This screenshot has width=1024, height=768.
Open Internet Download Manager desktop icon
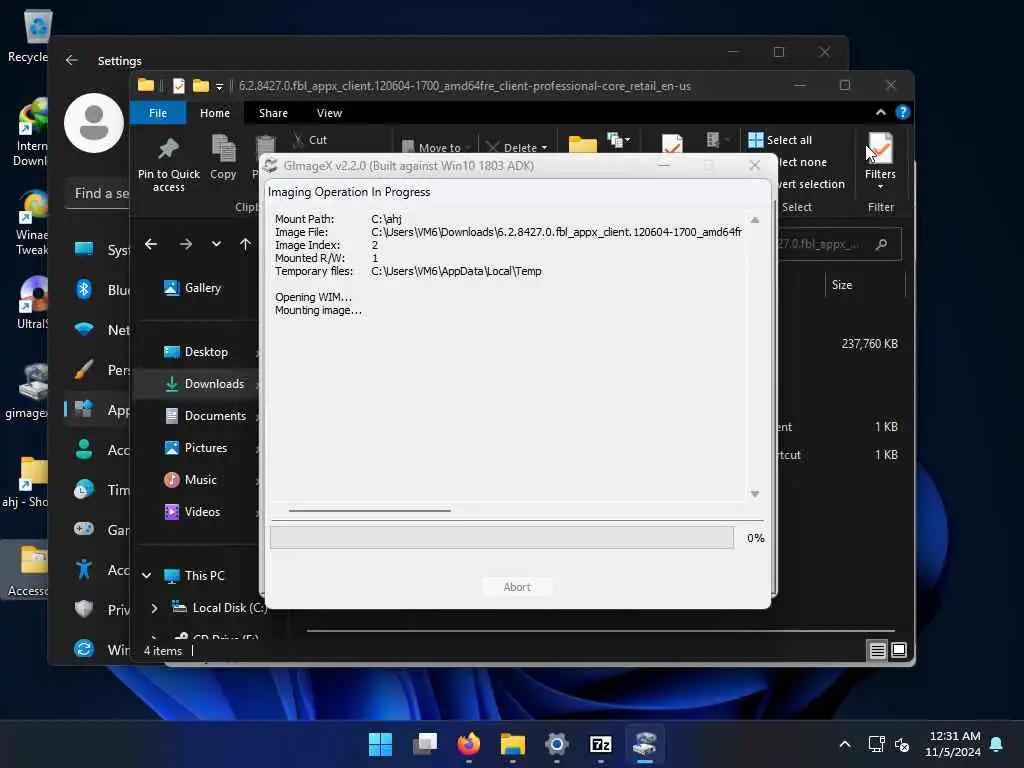pyautogui.click(x=31, y=132)
